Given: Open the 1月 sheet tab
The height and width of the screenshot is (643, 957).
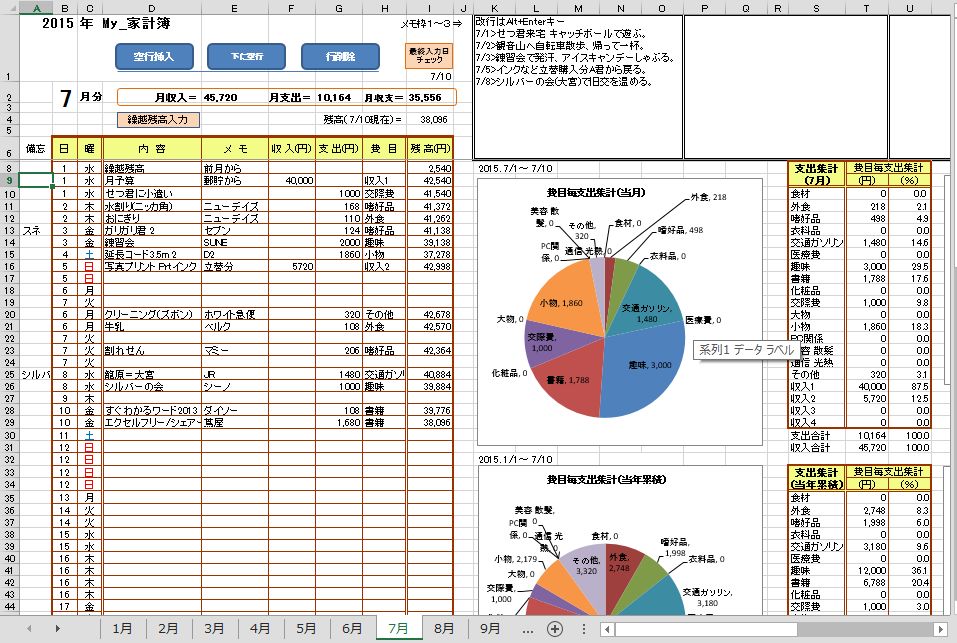Looking at the screenshot, I should coord(124,628).
